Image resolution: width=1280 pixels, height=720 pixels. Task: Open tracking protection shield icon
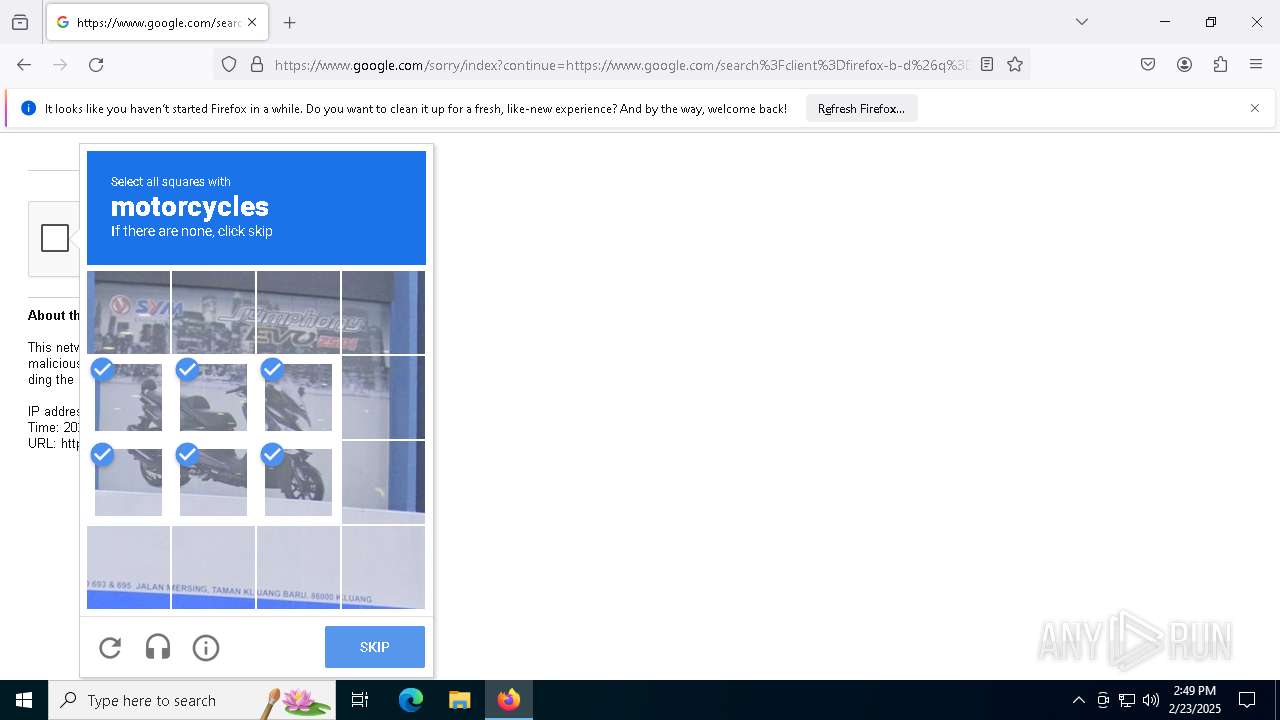[229, 65]
